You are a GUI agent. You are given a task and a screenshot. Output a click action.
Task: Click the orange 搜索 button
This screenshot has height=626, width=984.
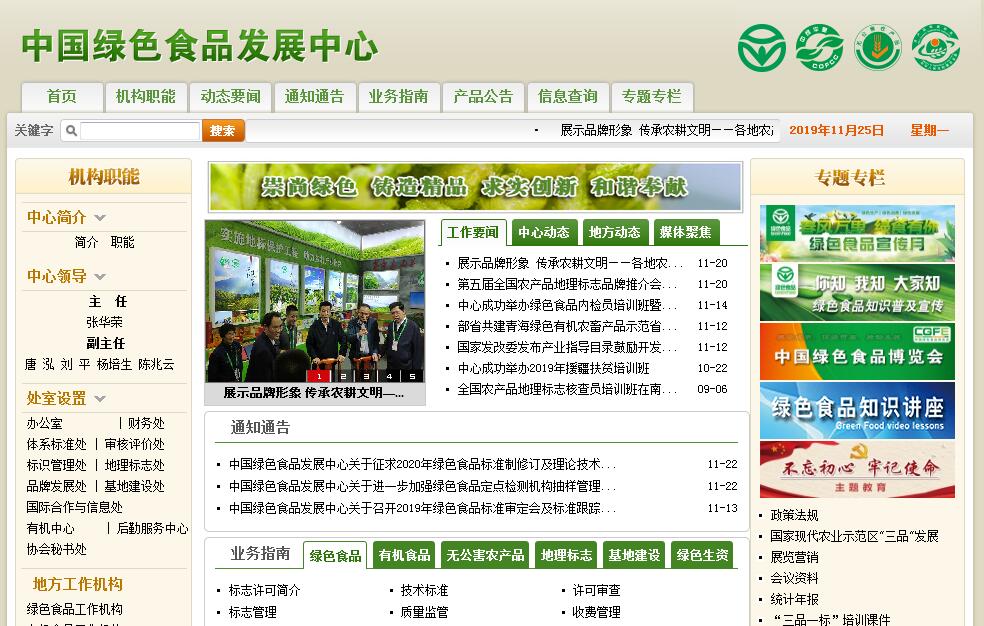click(223, 130)
